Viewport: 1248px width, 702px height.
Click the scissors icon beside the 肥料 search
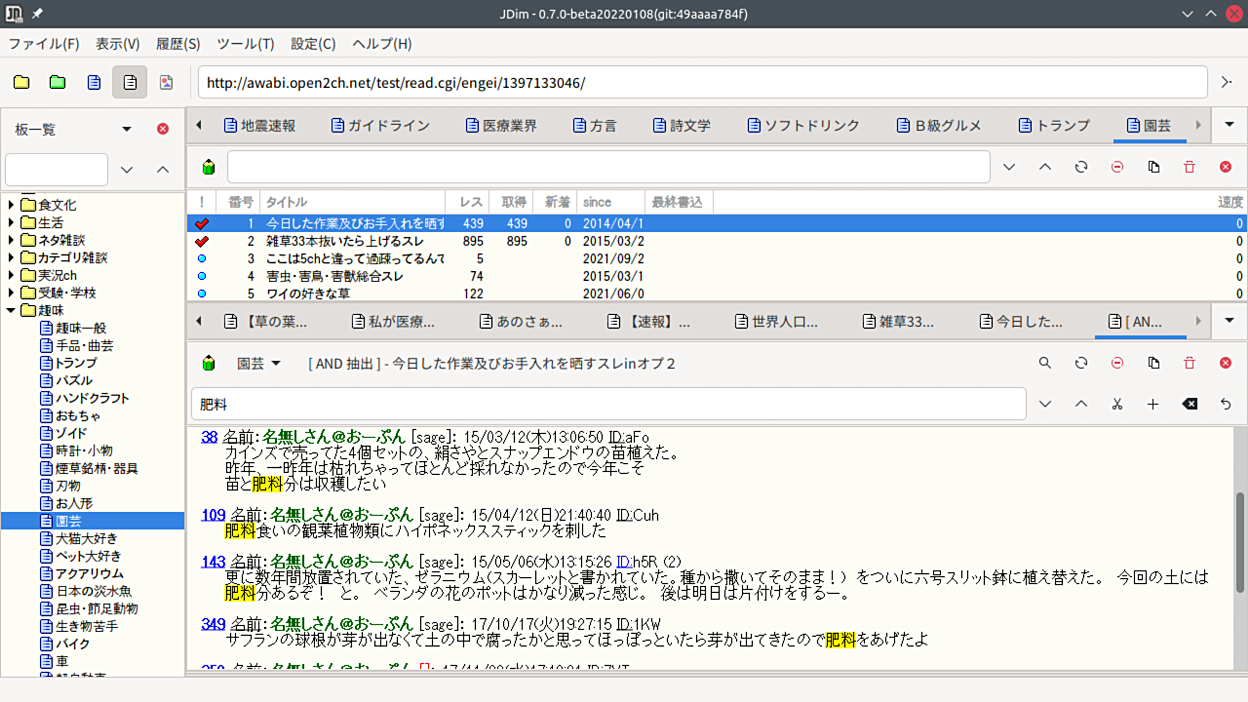[x=1117, y=404]
